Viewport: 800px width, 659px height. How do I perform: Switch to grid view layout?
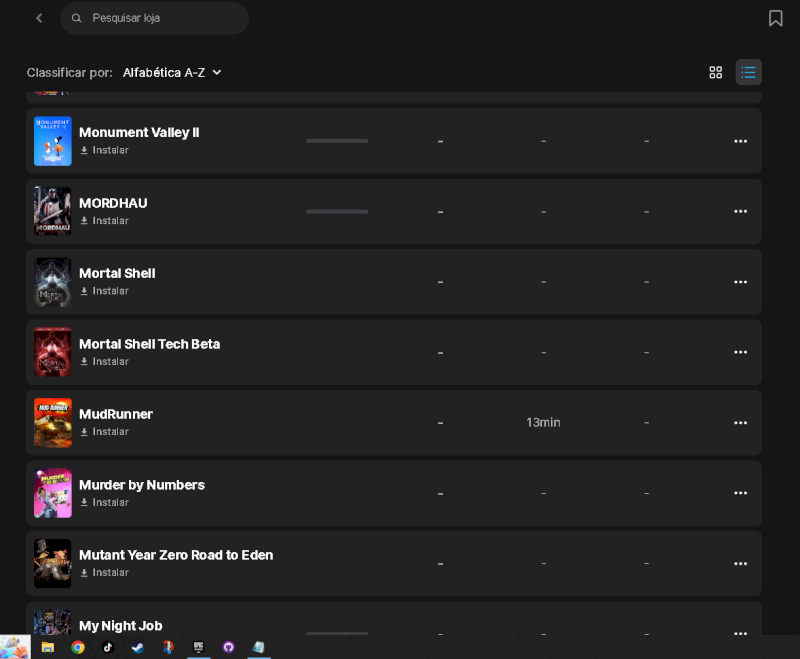[x=715, y=72]
